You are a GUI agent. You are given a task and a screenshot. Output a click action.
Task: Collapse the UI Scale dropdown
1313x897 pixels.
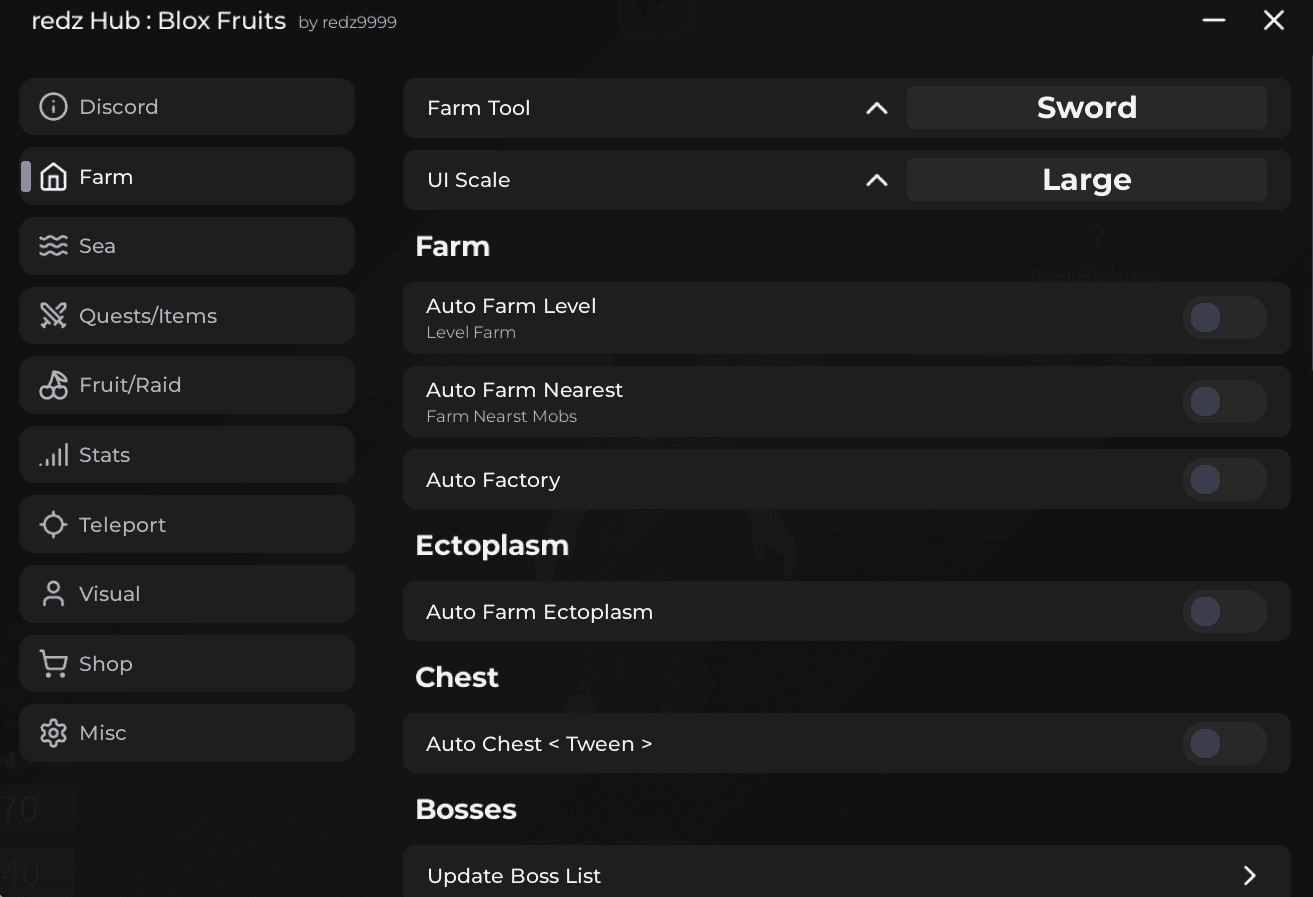point(877,181)
